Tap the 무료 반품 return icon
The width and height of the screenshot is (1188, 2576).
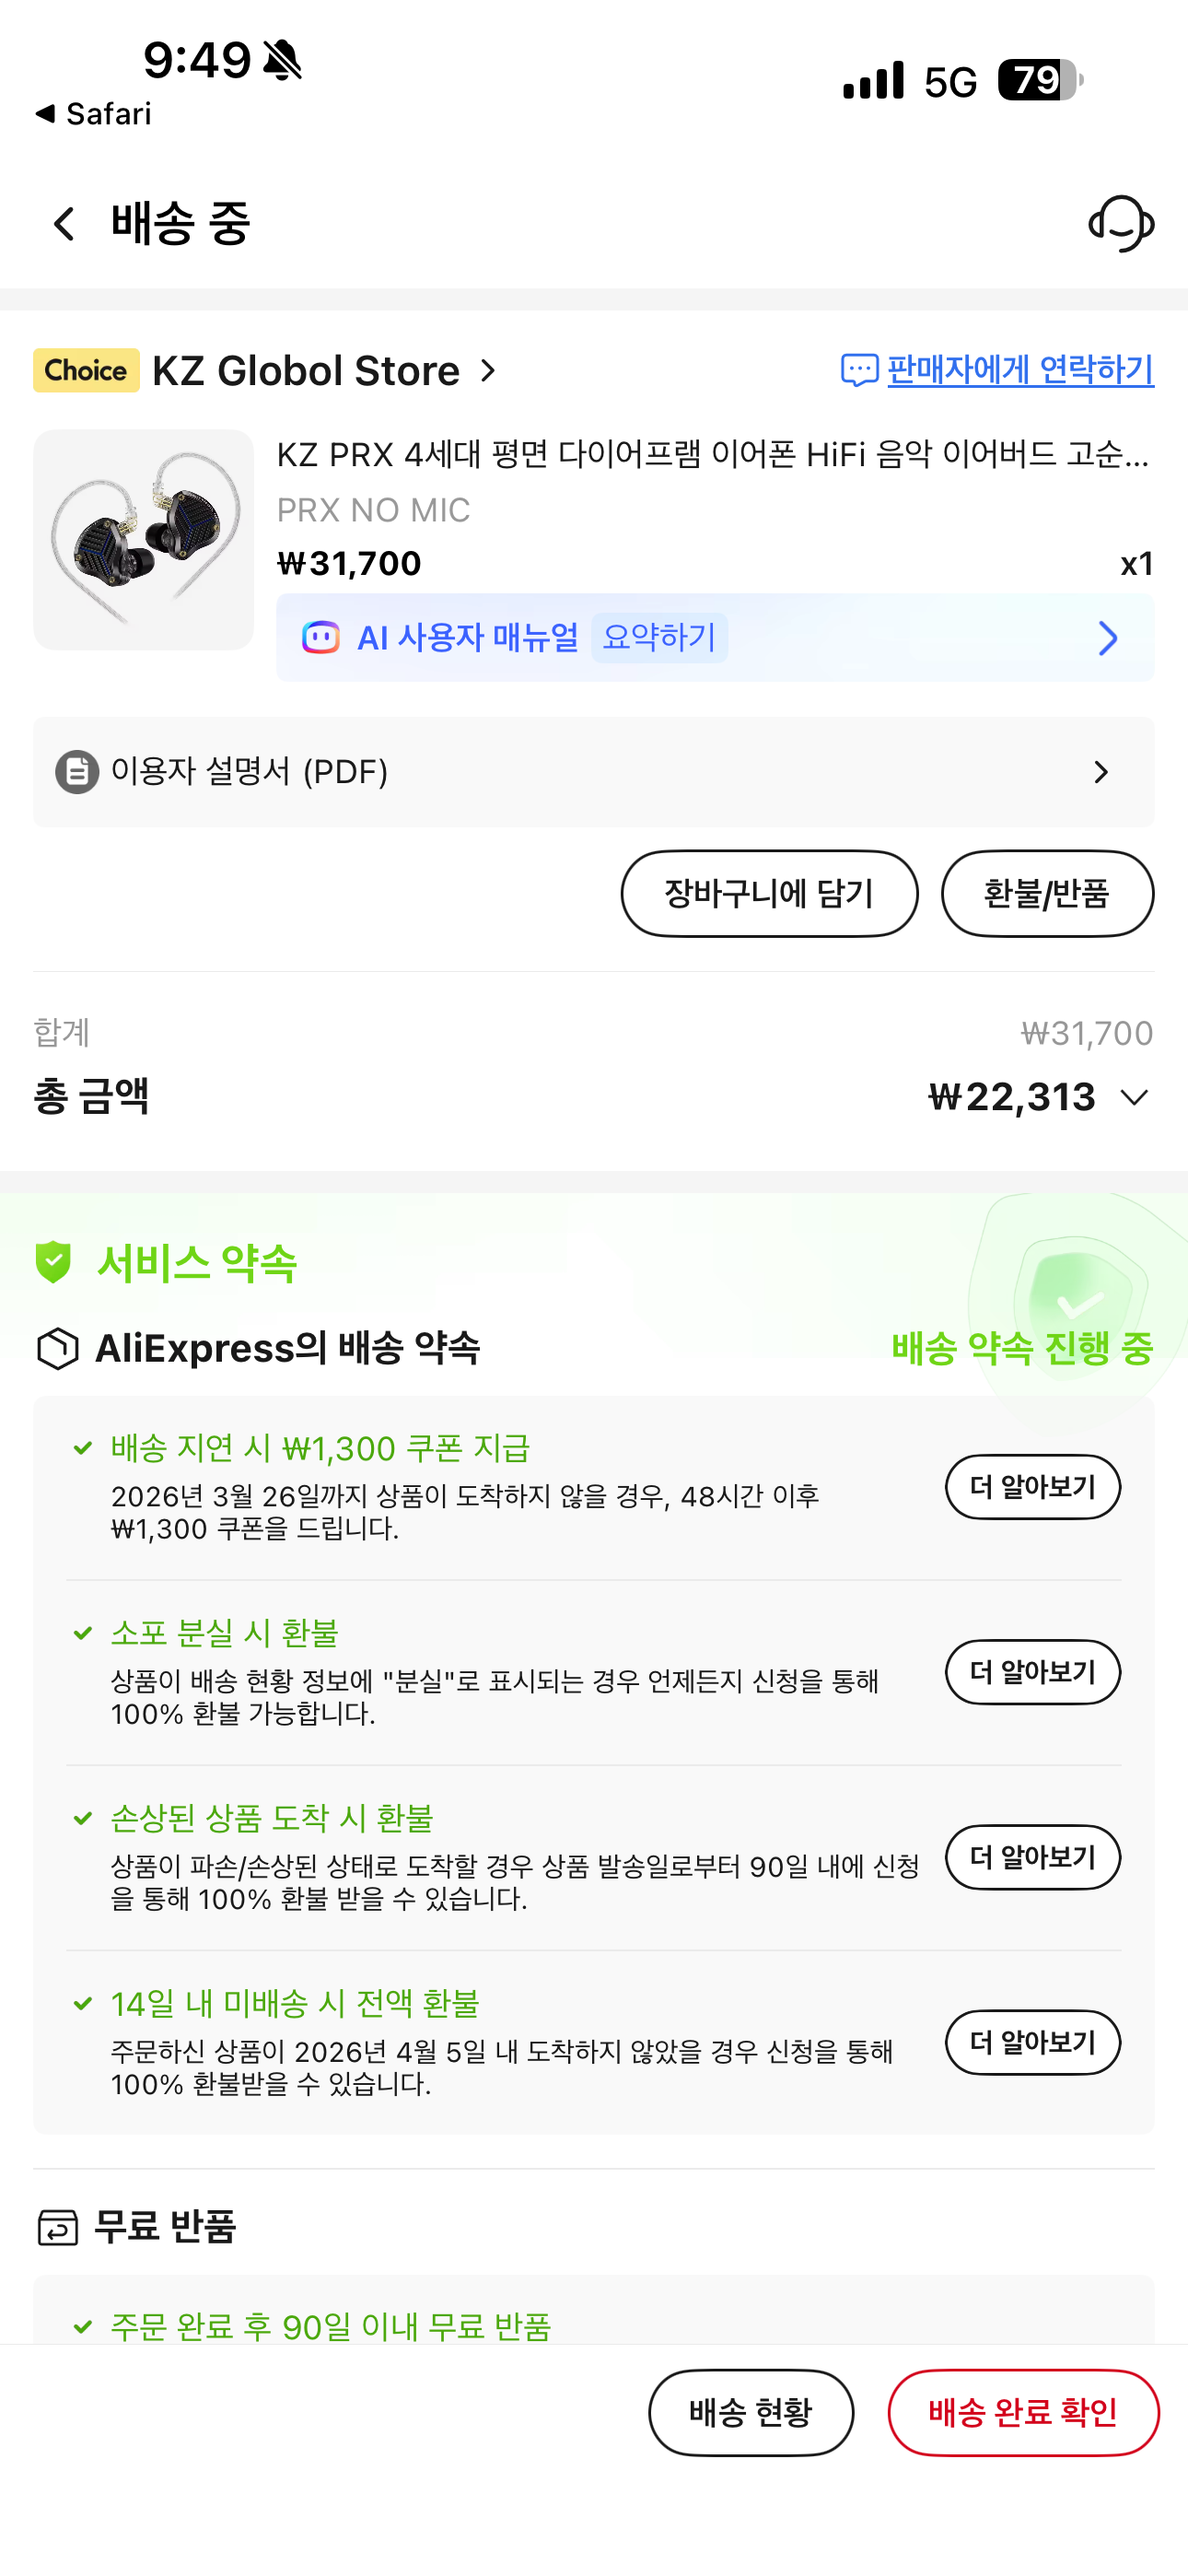(57, 2227)
